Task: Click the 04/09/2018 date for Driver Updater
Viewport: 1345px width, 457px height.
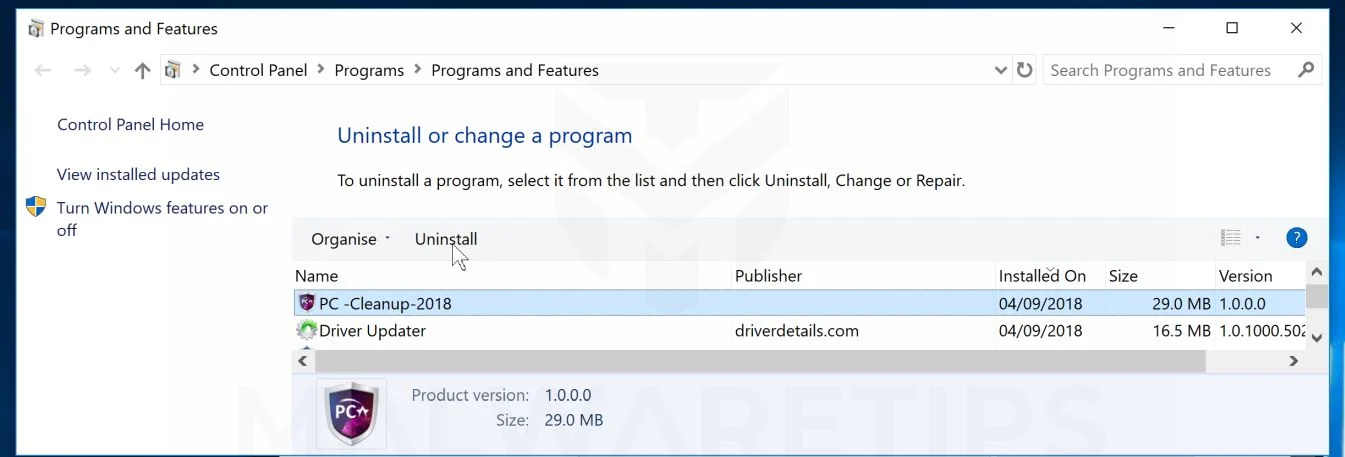Action: click(1040, 330)
